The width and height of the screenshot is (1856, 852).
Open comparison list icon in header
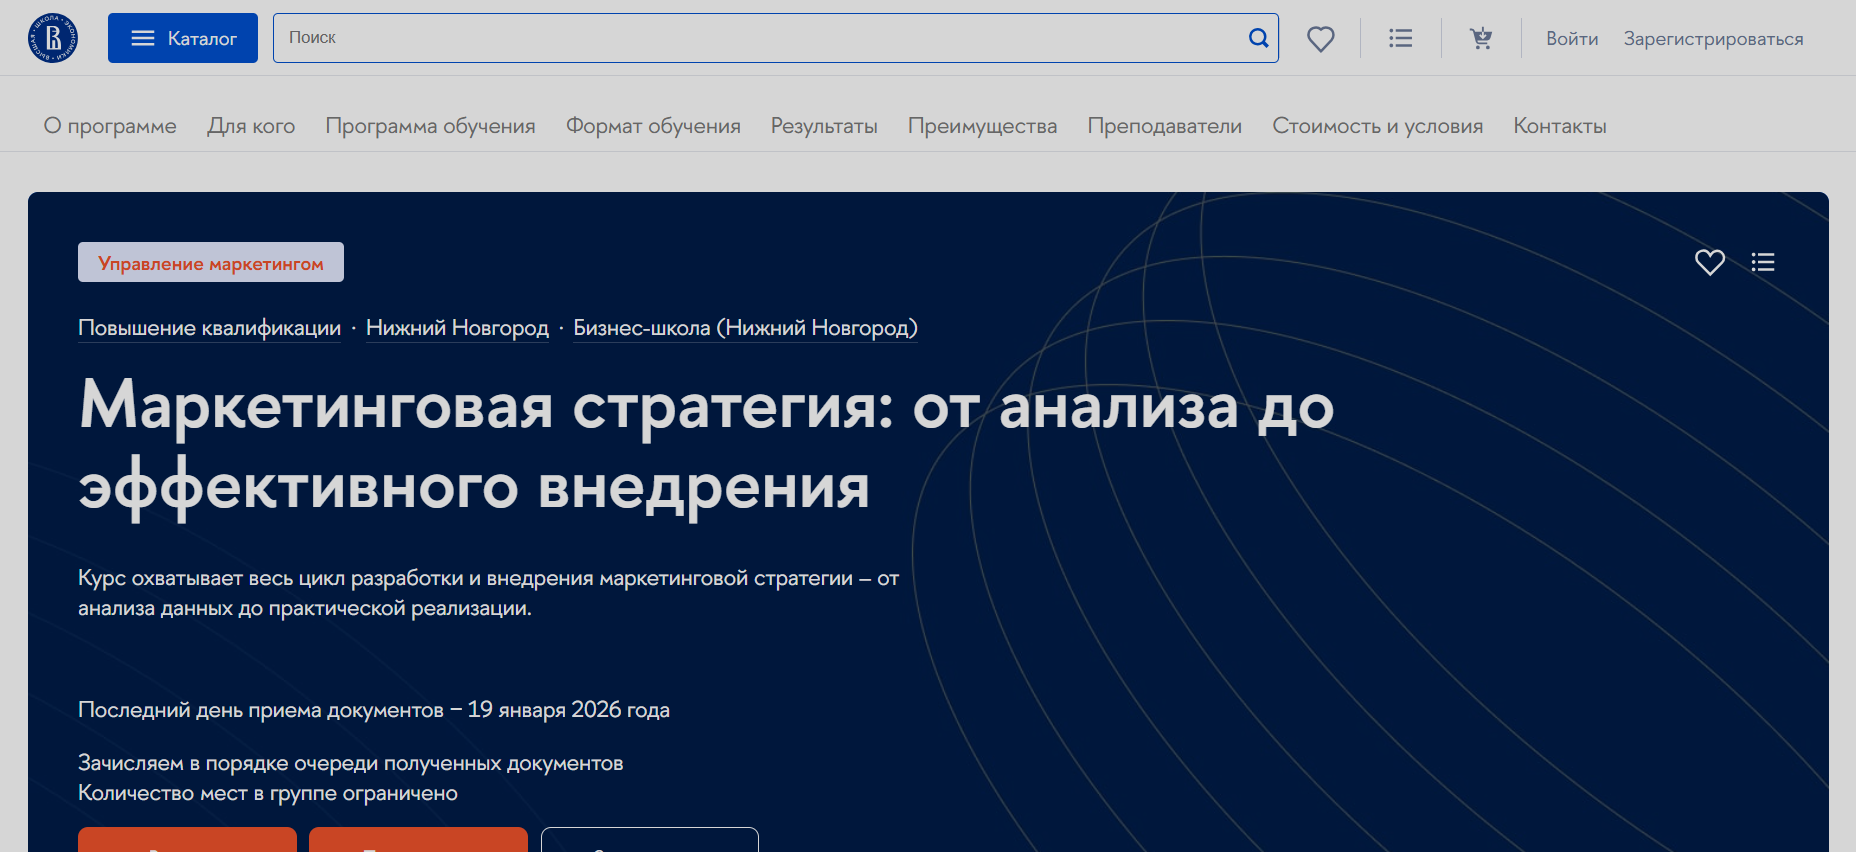pyautogui.click(x=1401, y=38)
